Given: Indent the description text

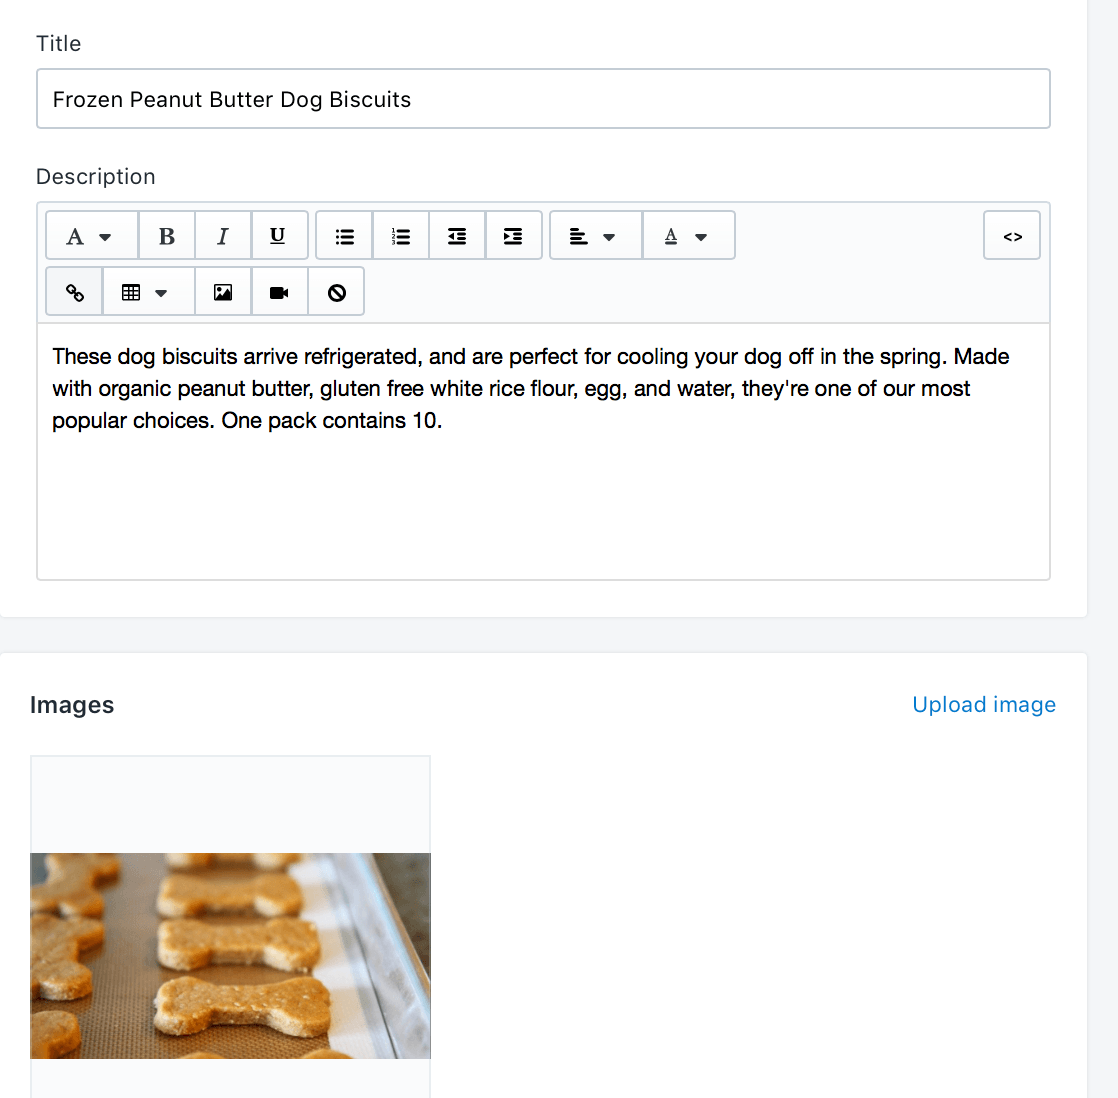Looking at the screenshot, I should click(513, 235).
